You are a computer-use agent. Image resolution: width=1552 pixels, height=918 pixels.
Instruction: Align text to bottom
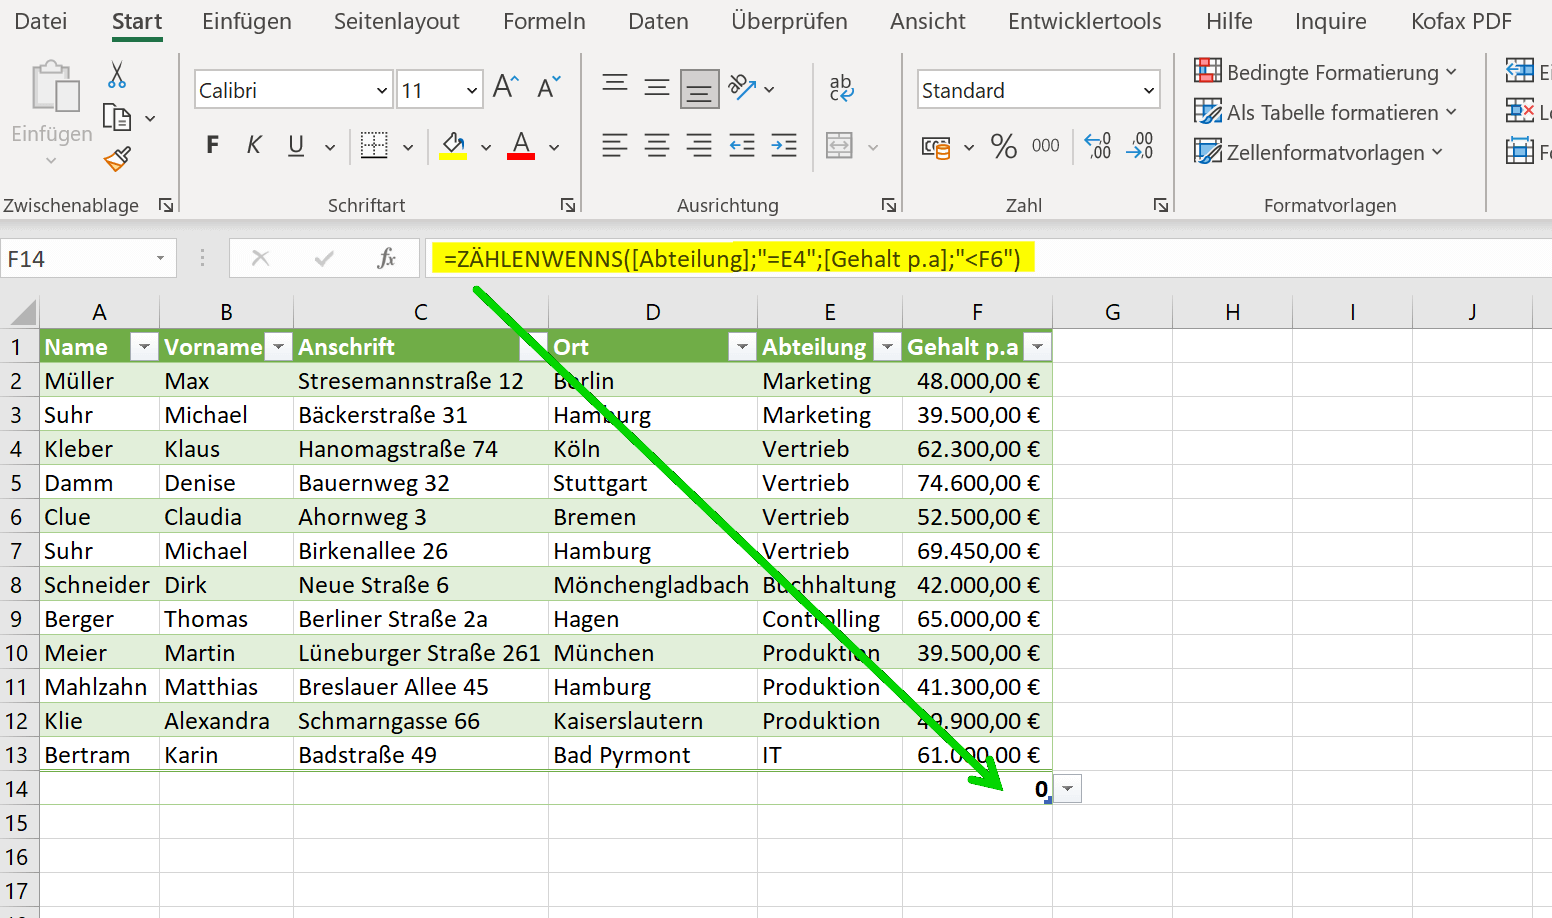point(699,89)
